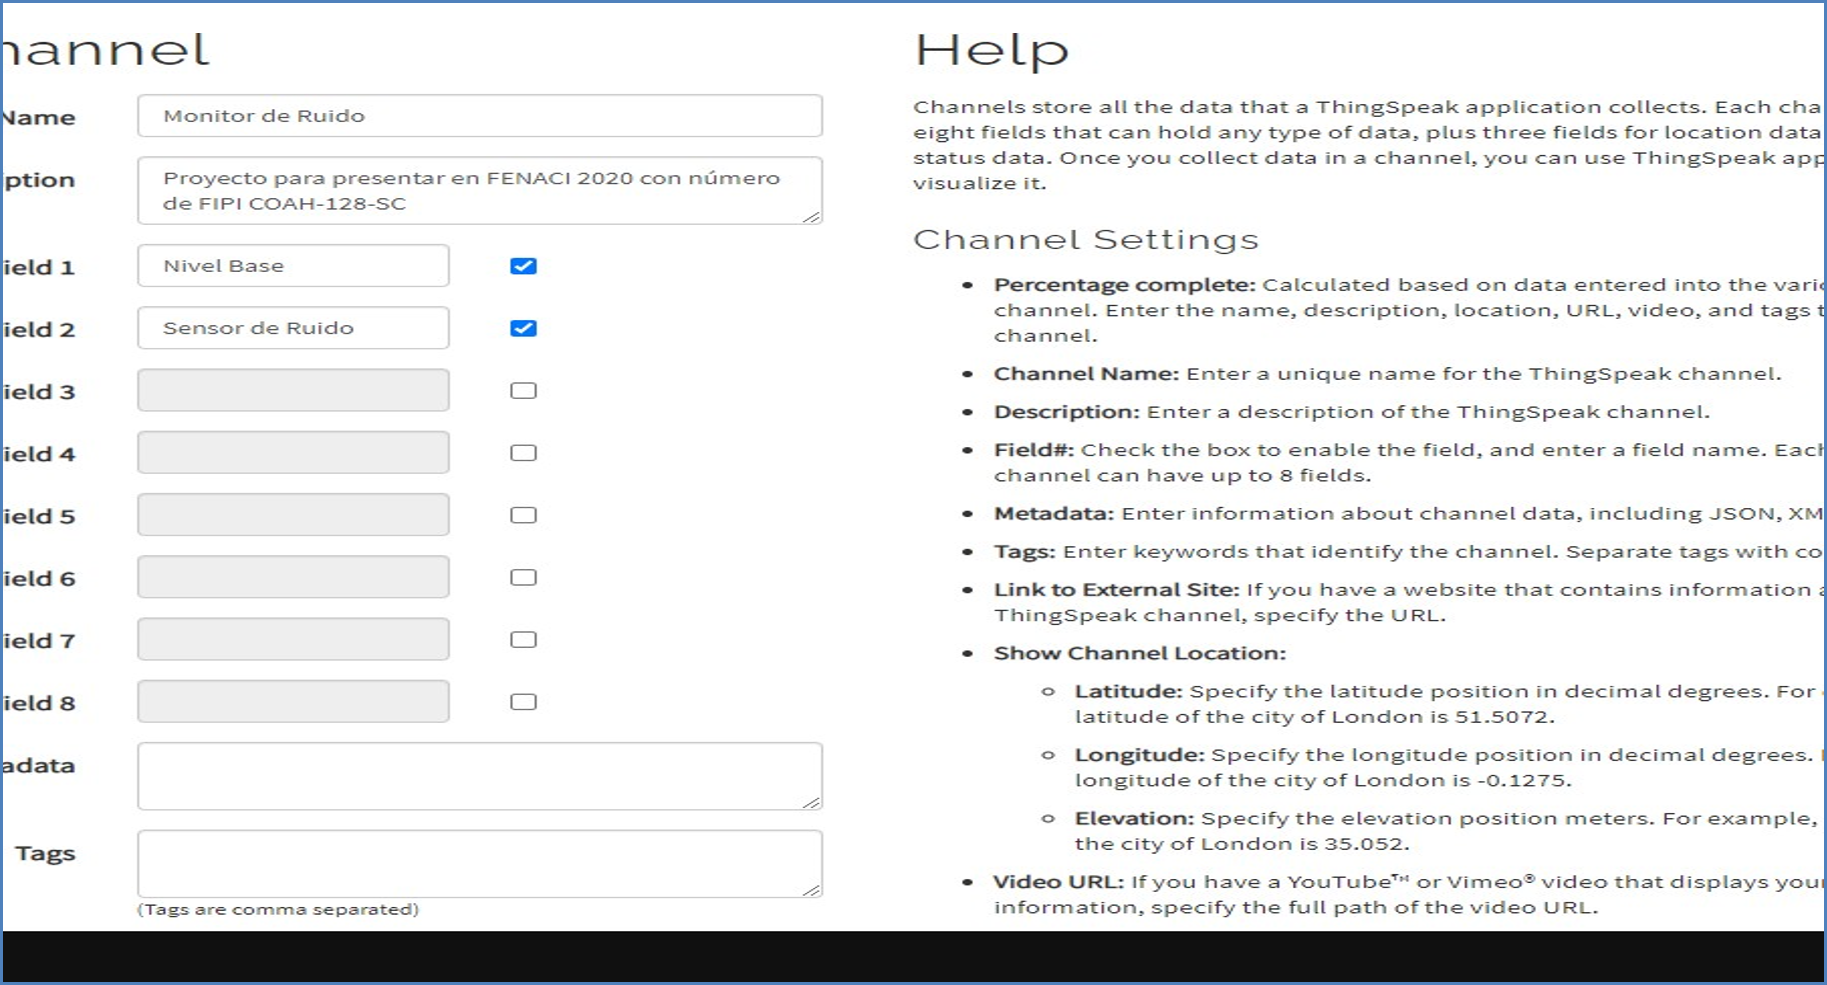Click the Metadata text area
1827x985 pixels.
pos(480,776)
